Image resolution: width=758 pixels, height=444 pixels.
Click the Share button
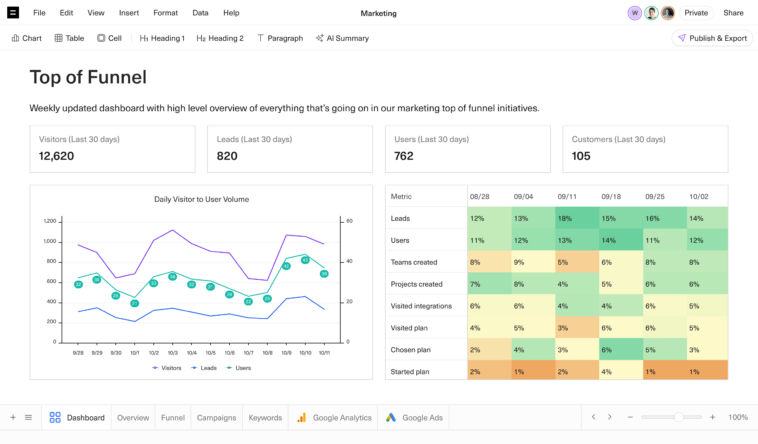733,13
